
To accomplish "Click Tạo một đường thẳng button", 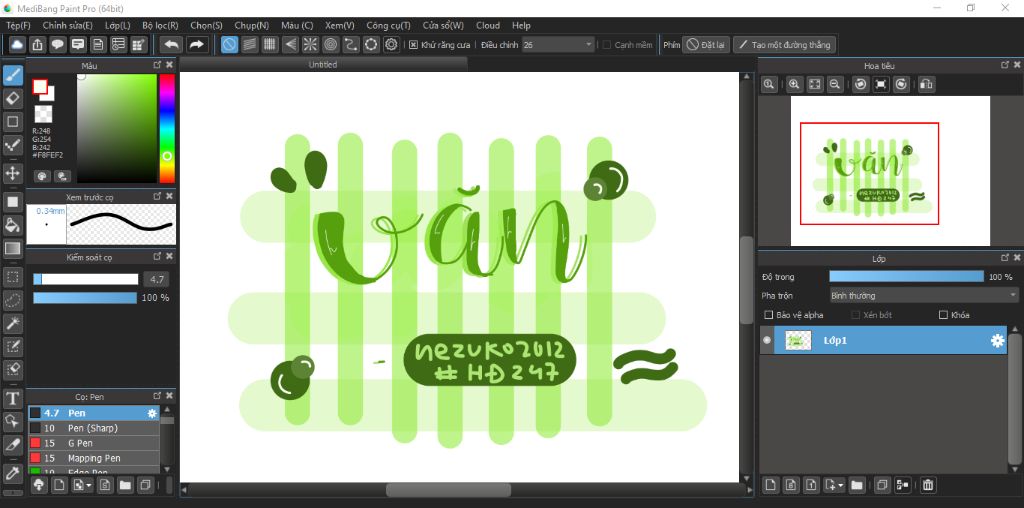I will tap(784, 45).
